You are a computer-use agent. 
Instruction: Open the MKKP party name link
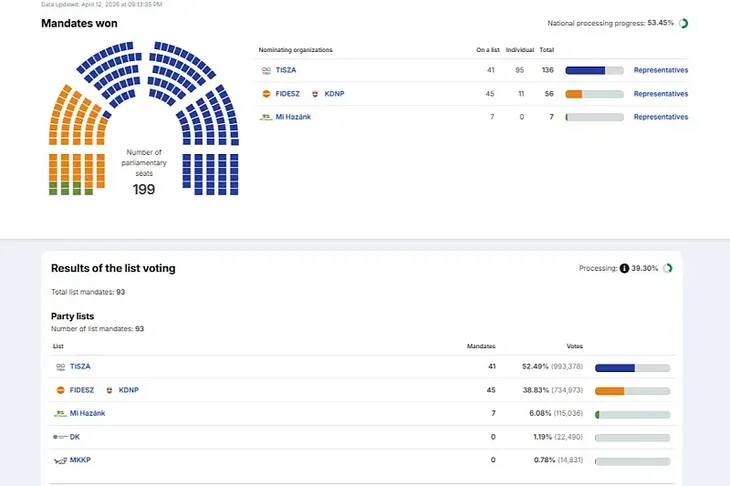(x=81, y=460)
